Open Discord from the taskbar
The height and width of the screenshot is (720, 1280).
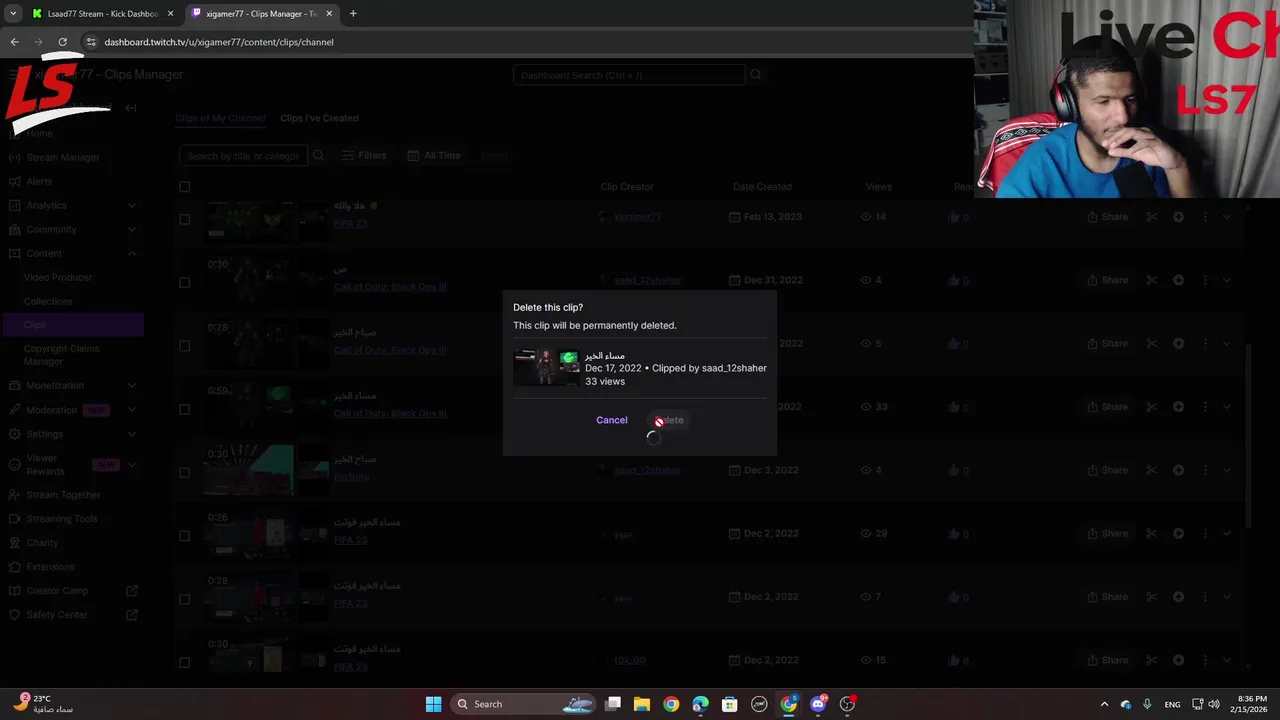tap(818, 704)
